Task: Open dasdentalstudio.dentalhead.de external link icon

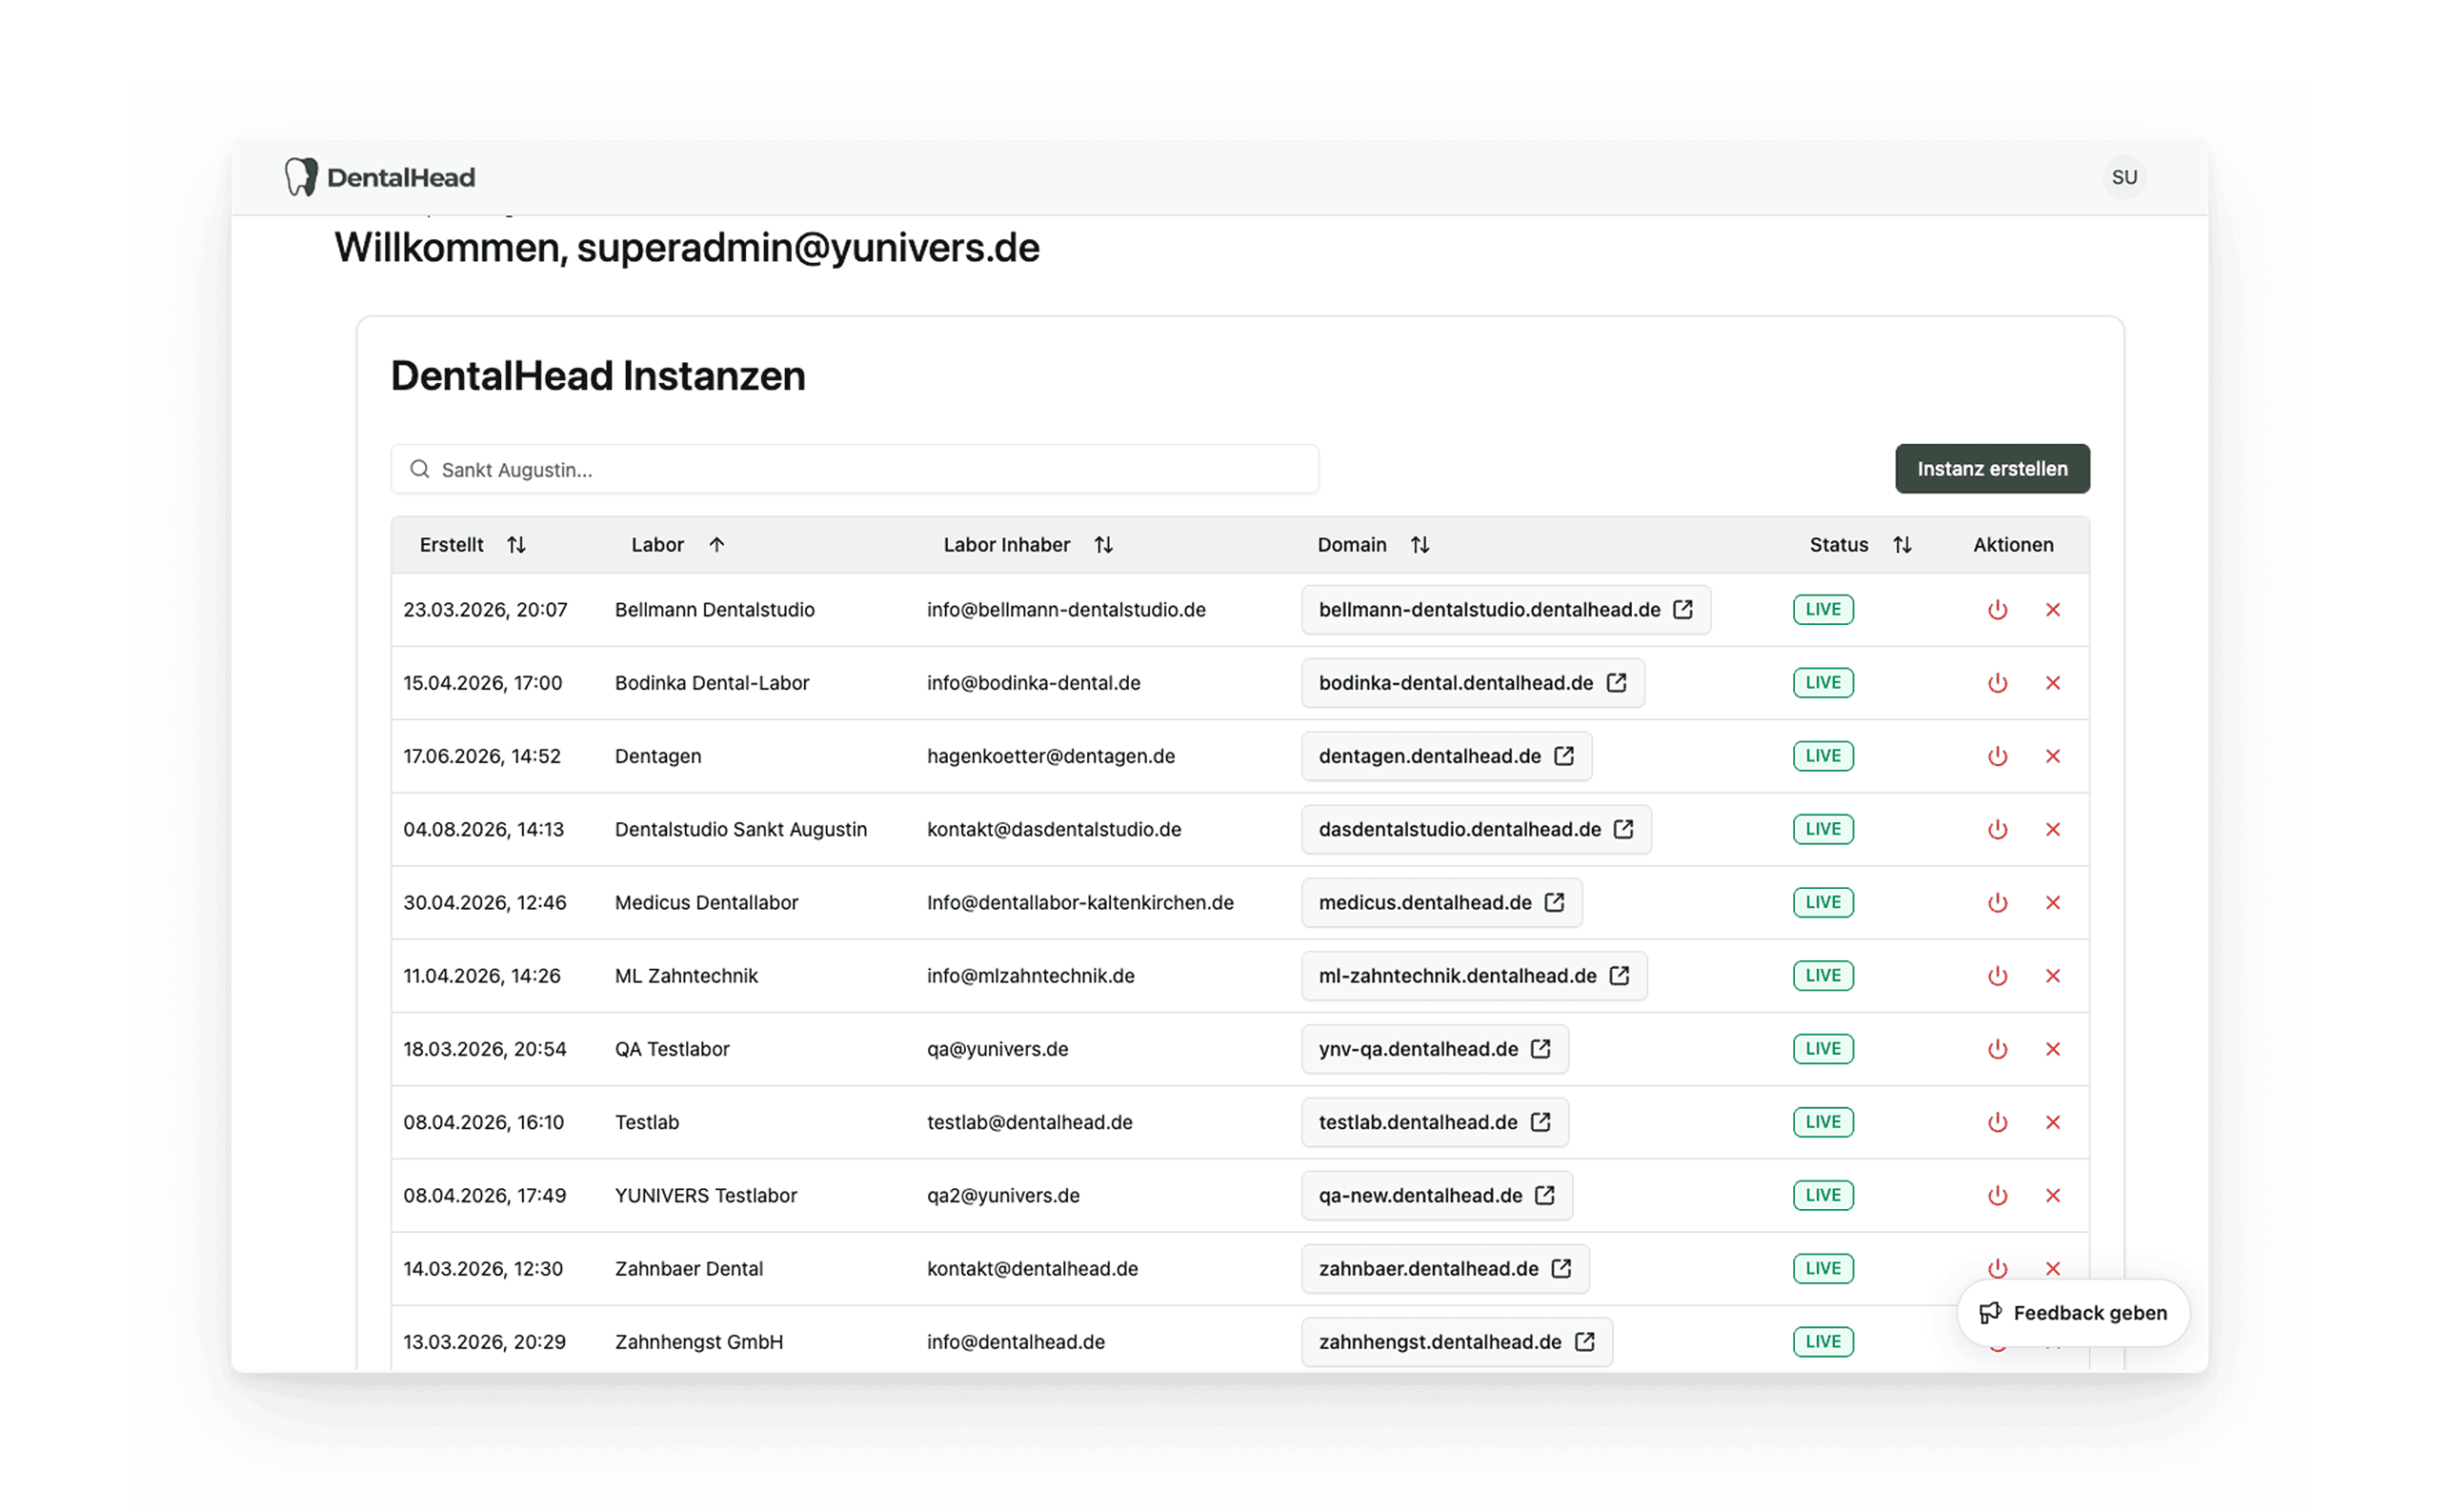Action: [1622, 828]
